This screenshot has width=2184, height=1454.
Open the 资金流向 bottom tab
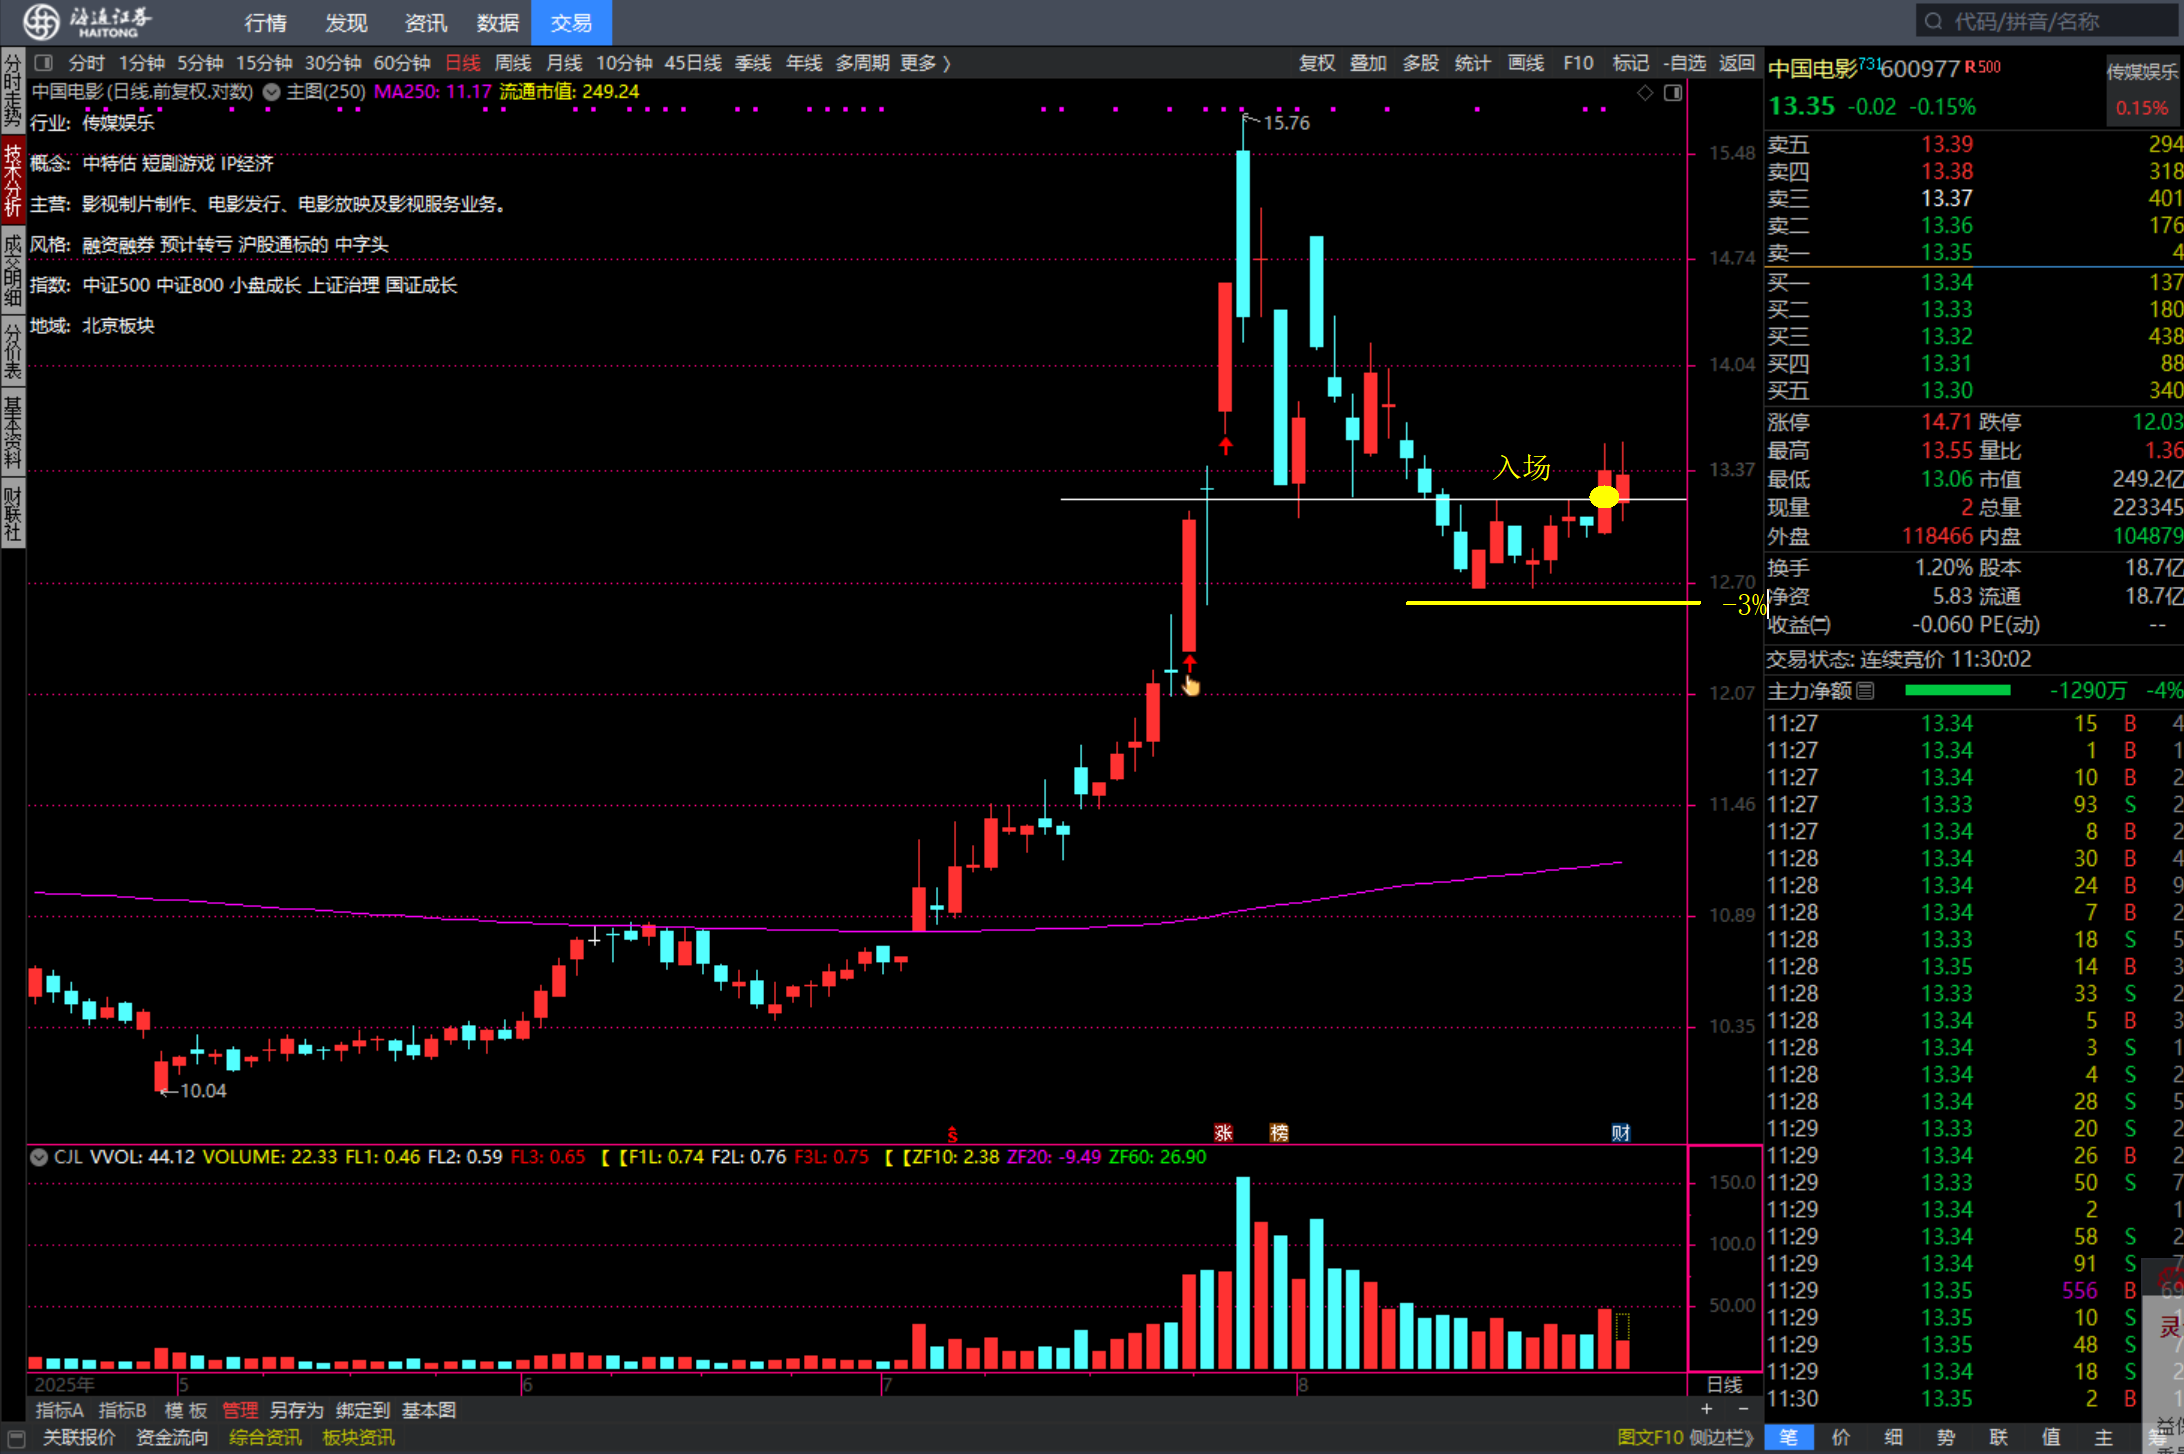172,1437
